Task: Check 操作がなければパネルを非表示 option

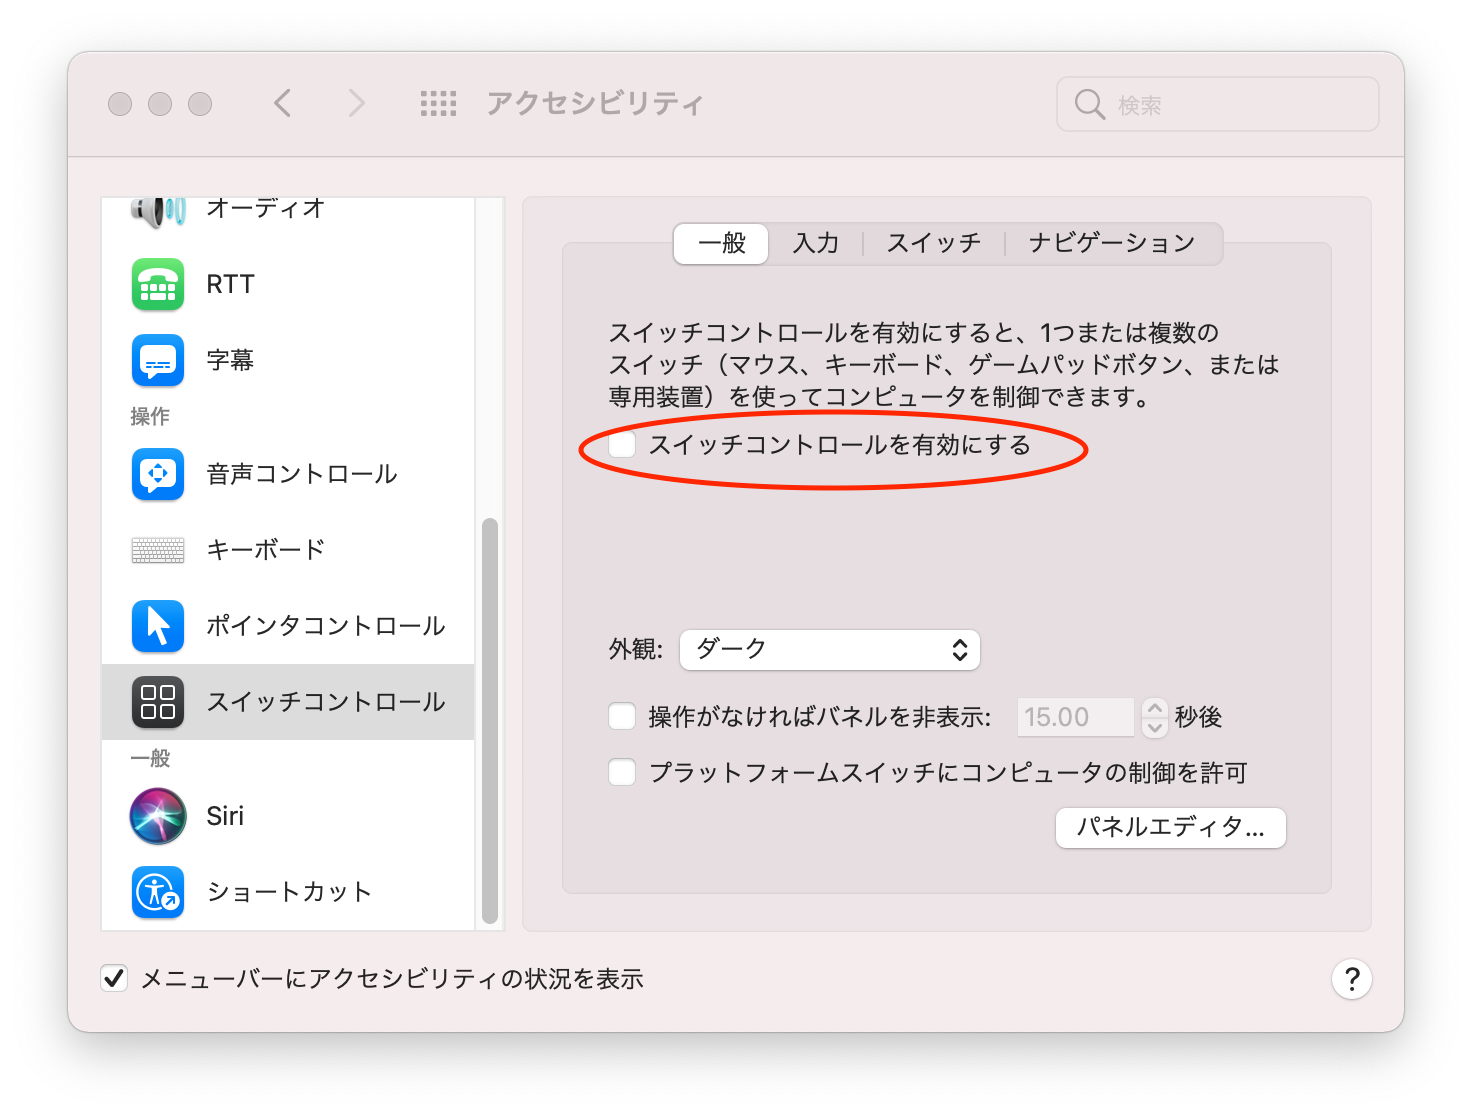Action: [621, 716]
